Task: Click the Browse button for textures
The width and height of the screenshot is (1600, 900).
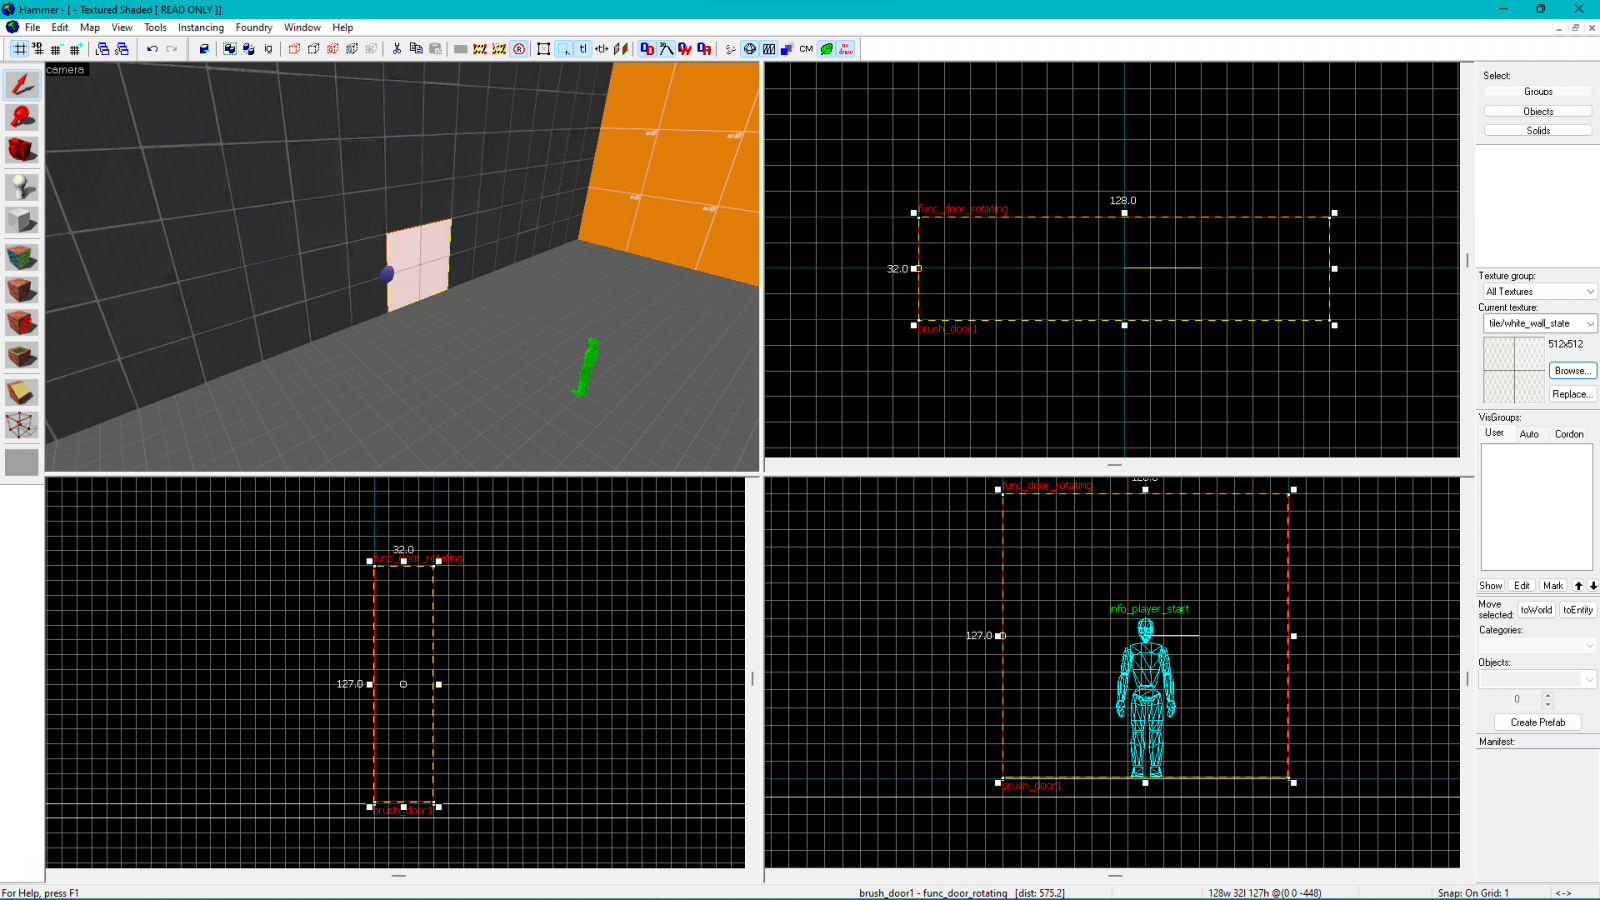Action: 1571,370
